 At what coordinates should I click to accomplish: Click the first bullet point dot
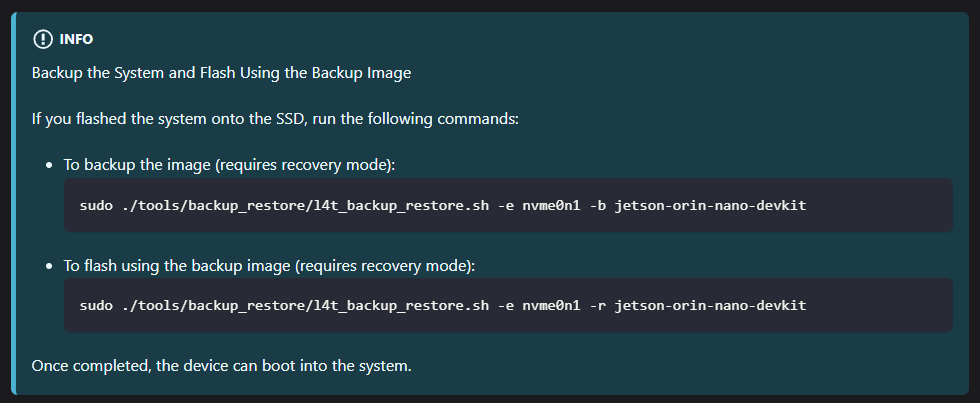pyautogui.click(x=49, y=166)
